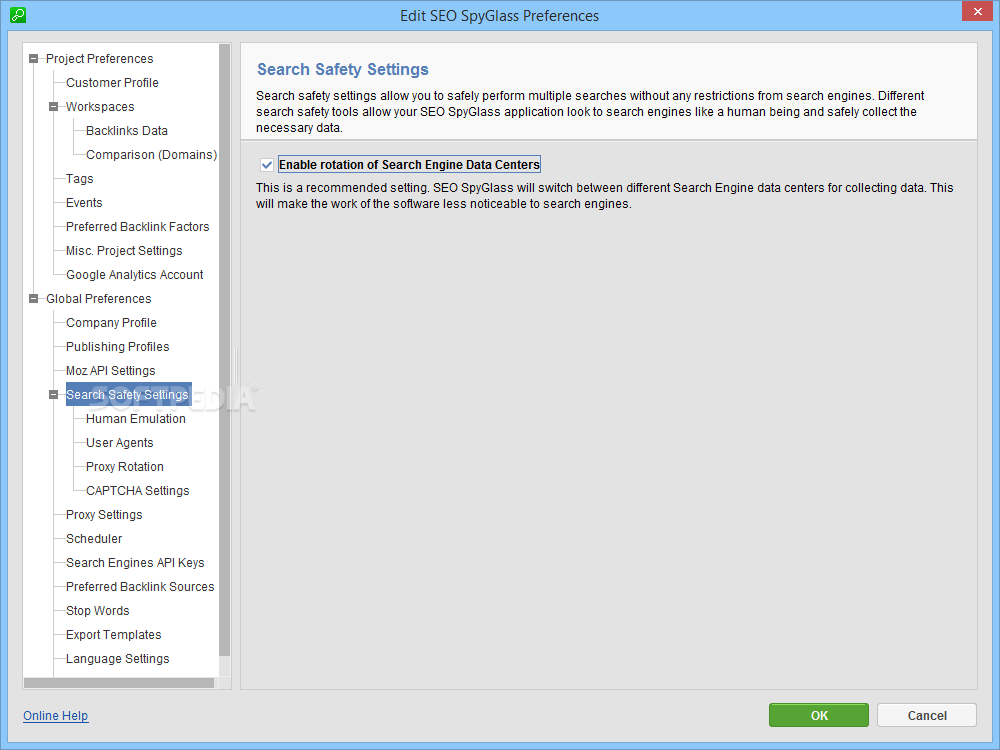Open Scheduler settings
Image resolution: width=1000 pixels, height=750 pixels.
(x=94, y=539)
